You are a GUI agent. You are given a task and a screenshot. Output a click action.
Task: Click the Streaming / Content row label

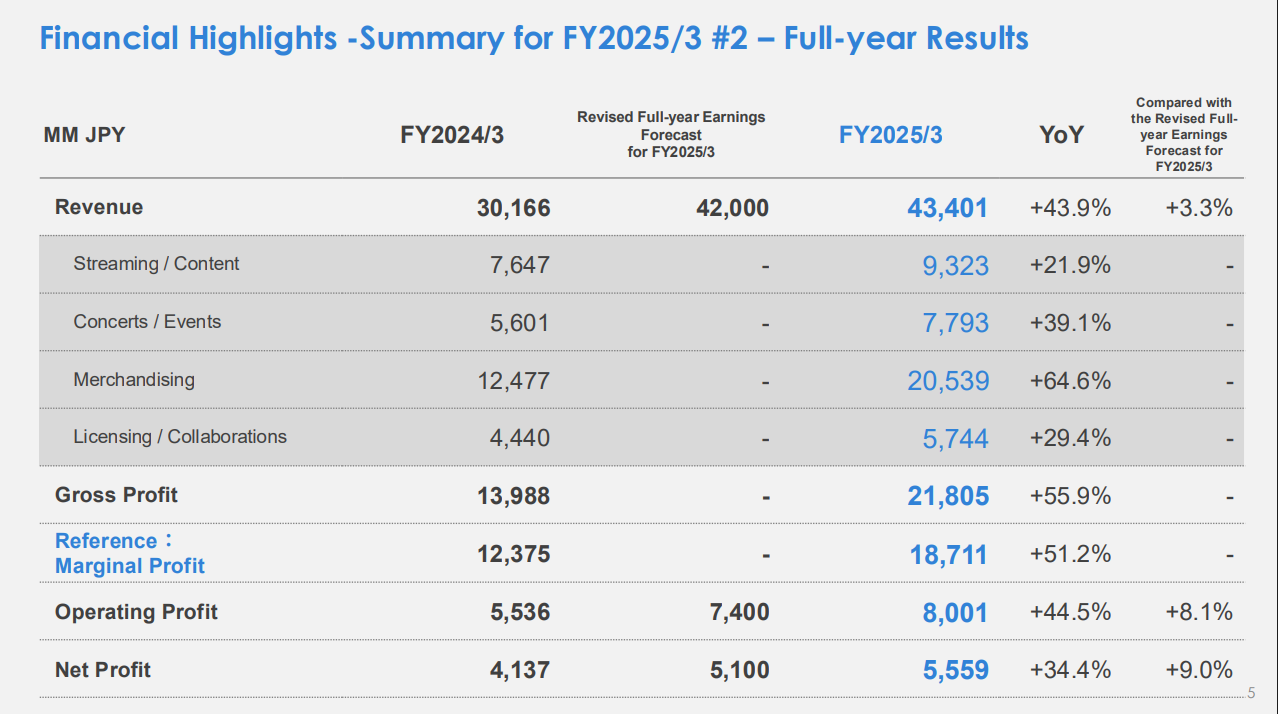[156, 264]
